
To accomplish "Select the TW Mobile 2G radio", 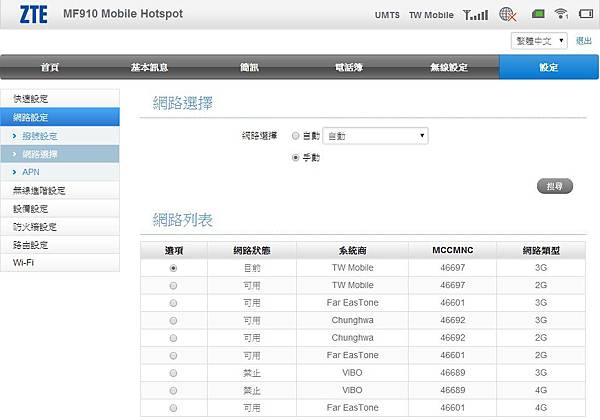I will tap(173, 286).
